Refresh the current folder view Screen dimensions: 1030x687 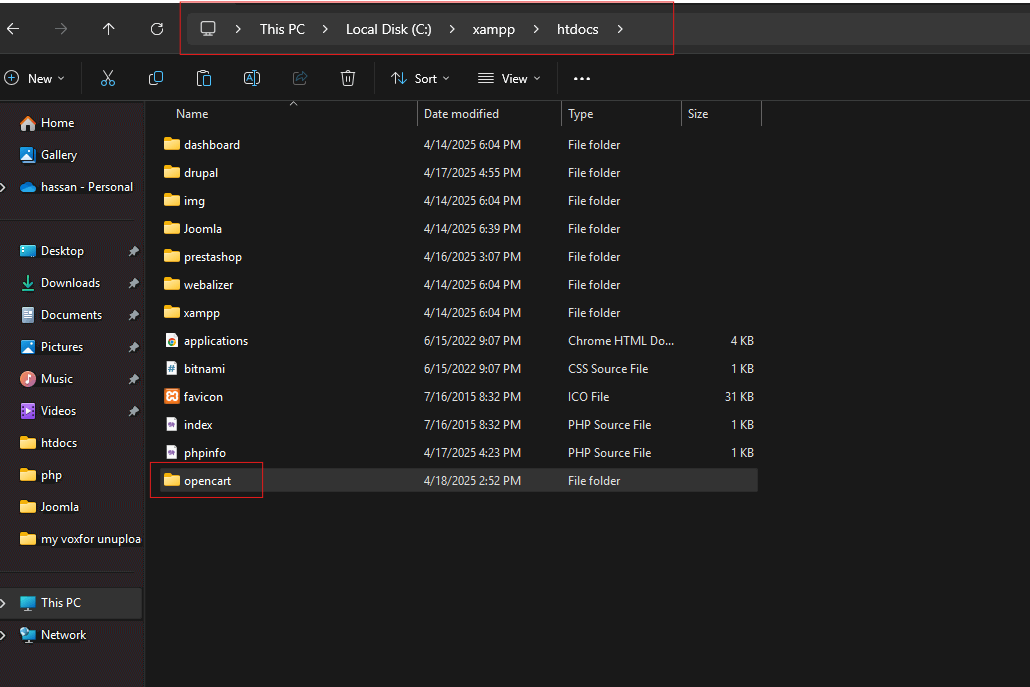click(x=157, y=29)
